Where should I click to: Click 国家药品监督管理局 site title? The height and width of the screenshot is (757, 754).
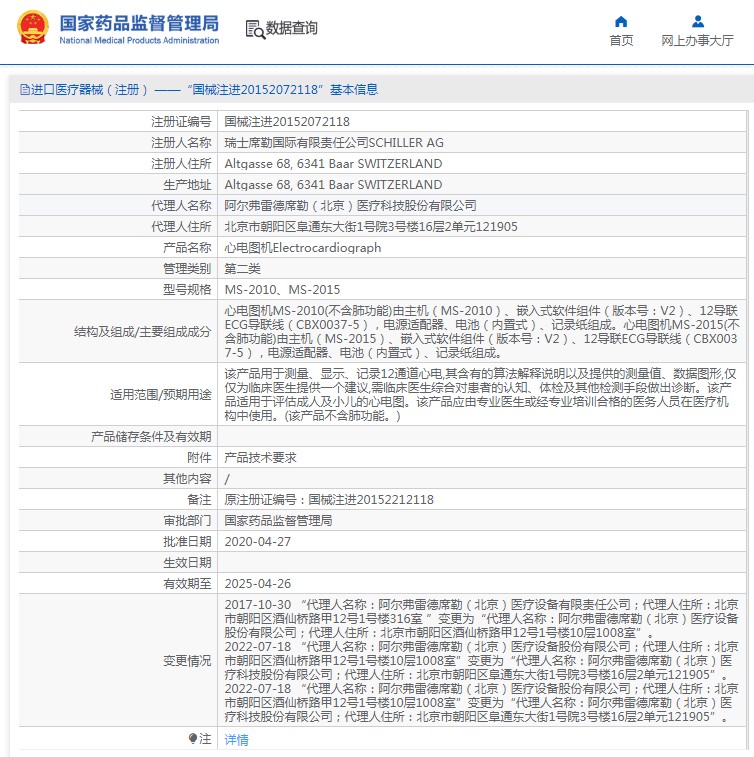click(x=139, y=23)
